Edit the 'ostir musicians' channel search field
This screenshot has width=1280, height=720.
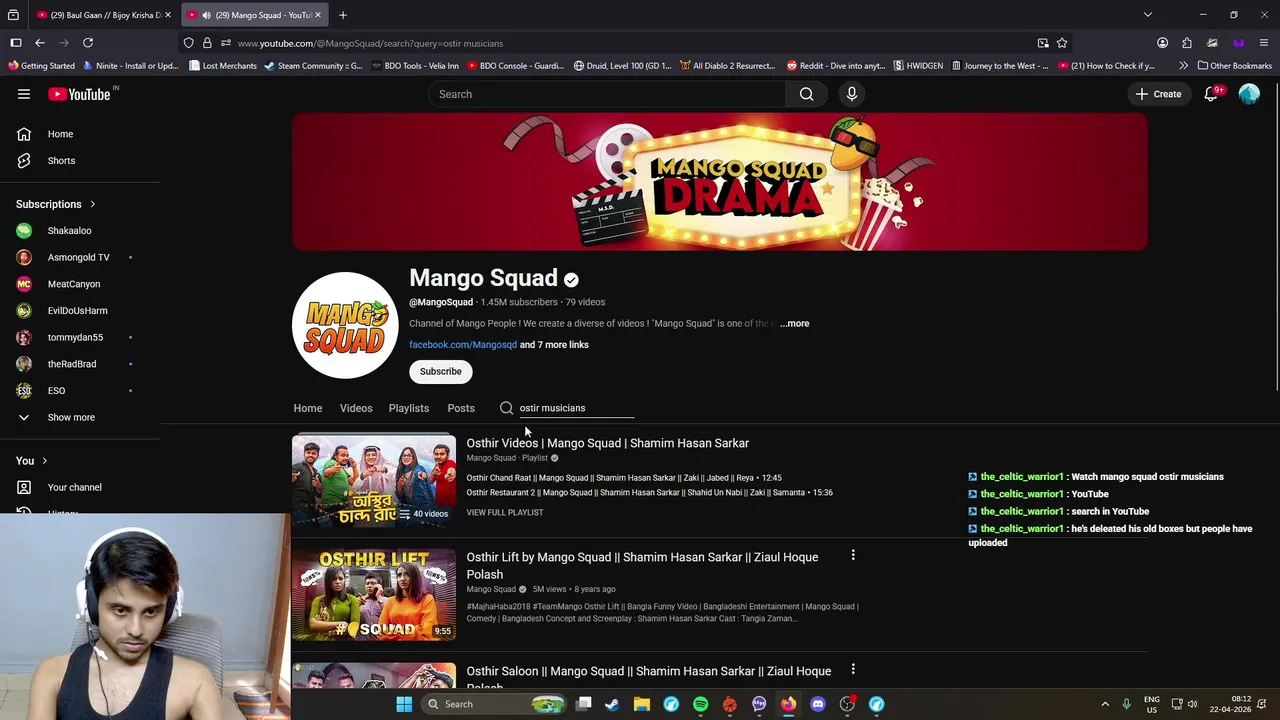tap(576, 408)
